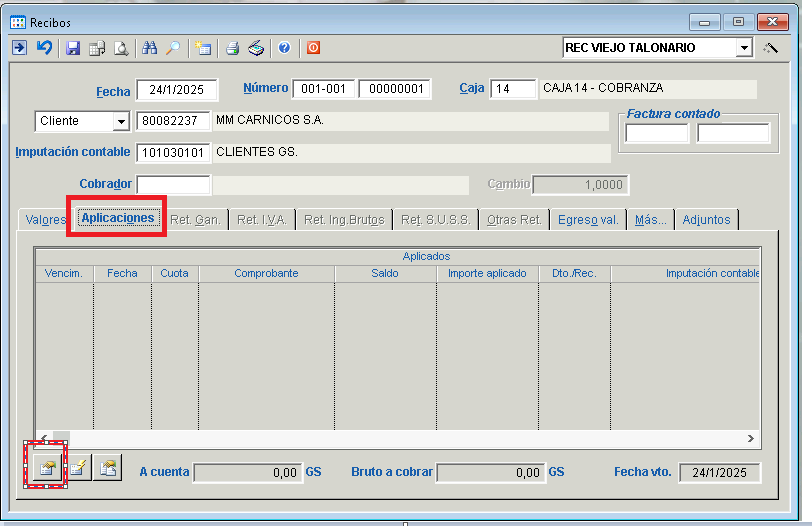Expand the Cliente type dropdown
Viewport: 812px width, 526px height.
(121, 121)
